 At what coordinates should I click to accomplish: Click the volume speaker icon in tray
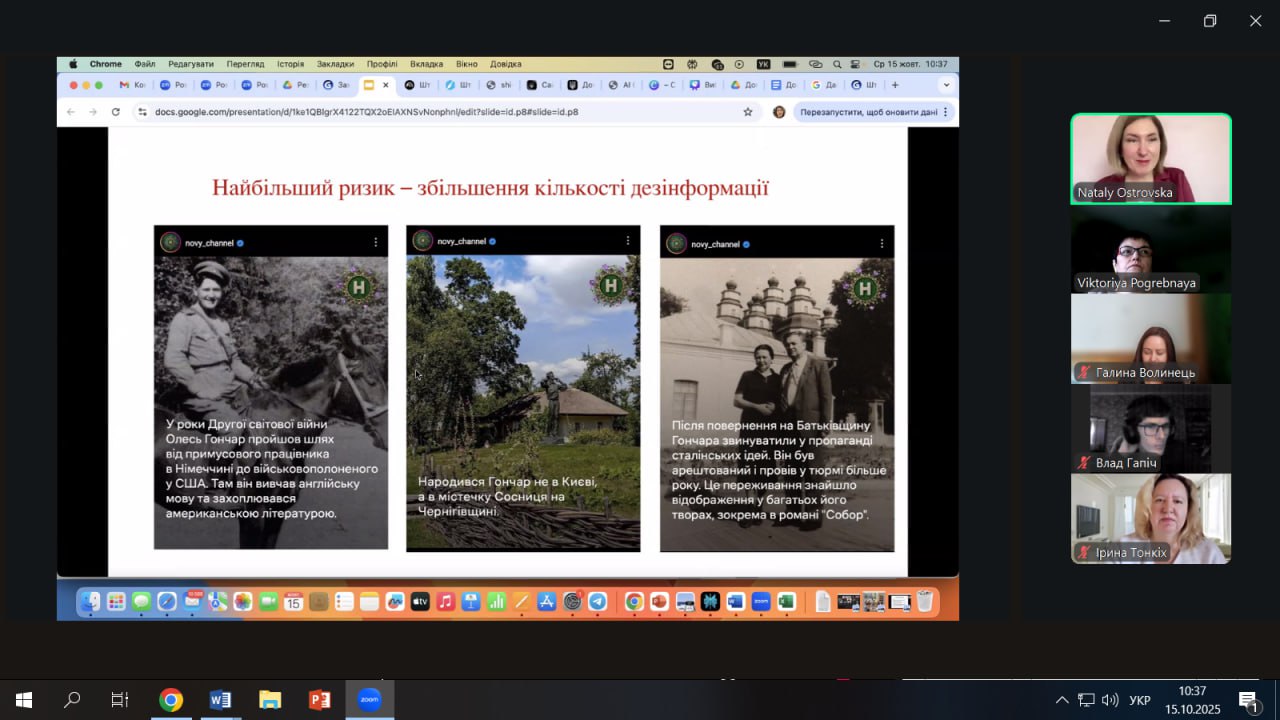tap(1110, 700)
